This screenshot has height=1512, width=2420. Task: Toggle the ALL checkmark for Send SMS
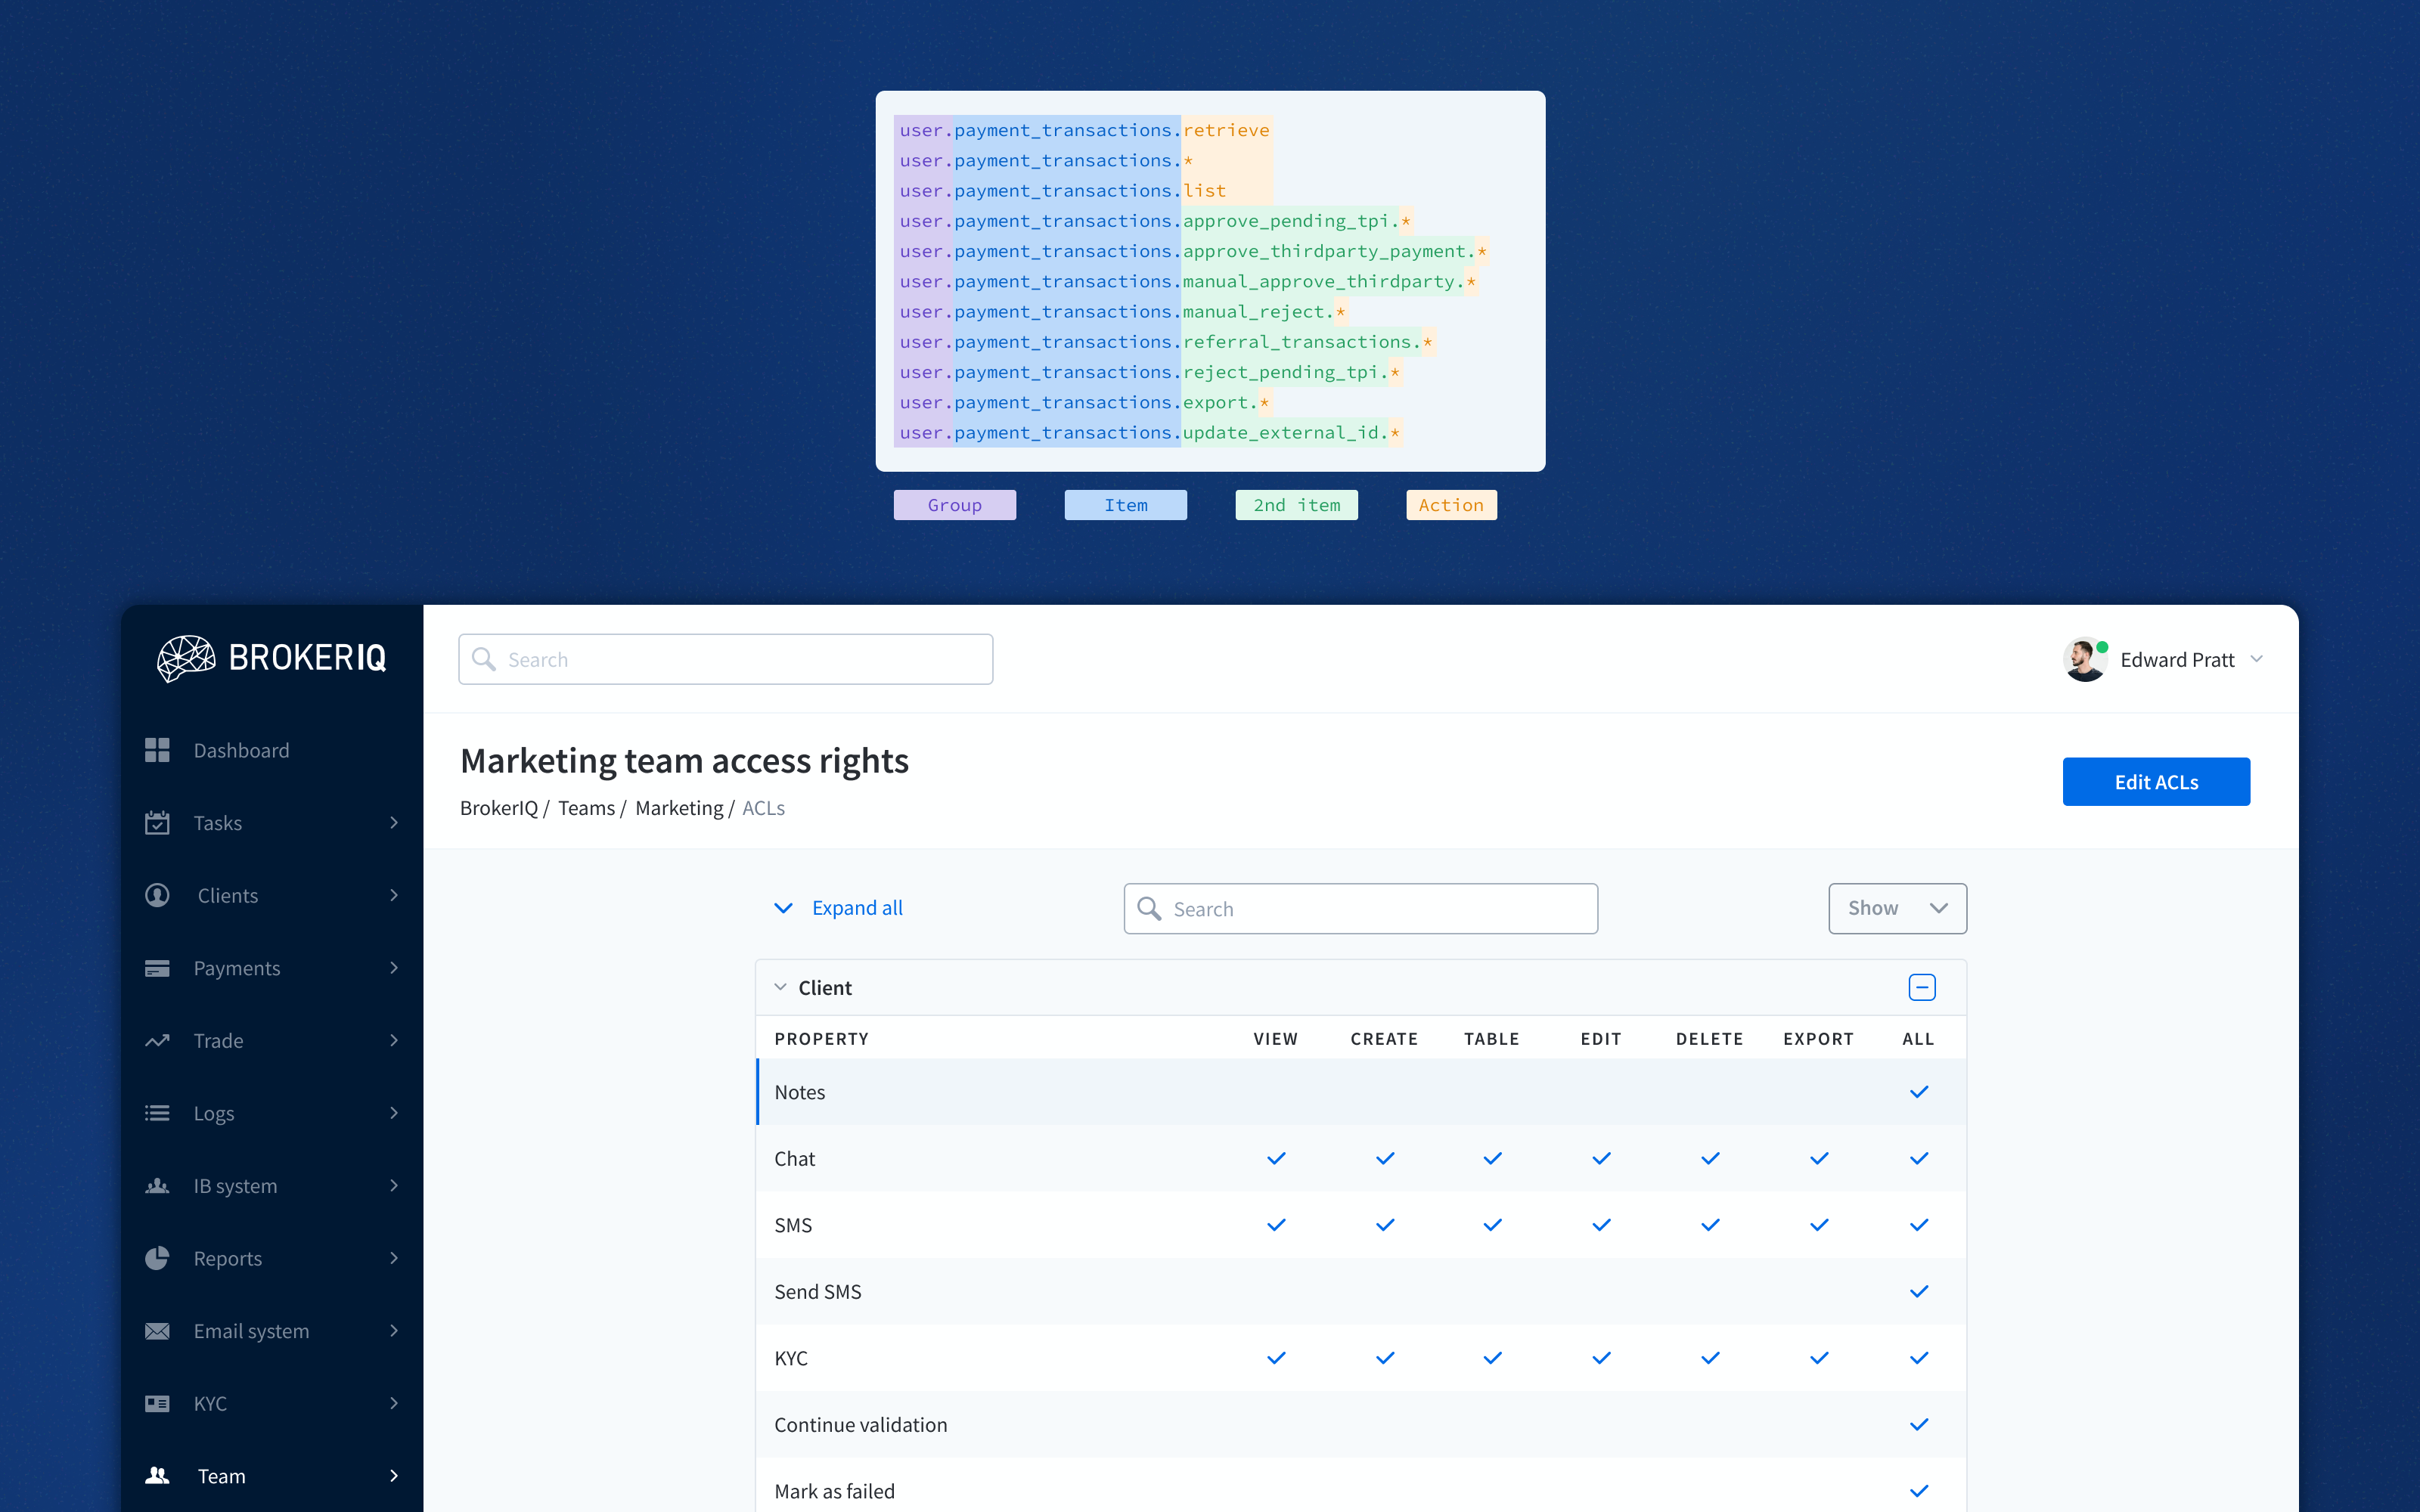[1918, 1291]
